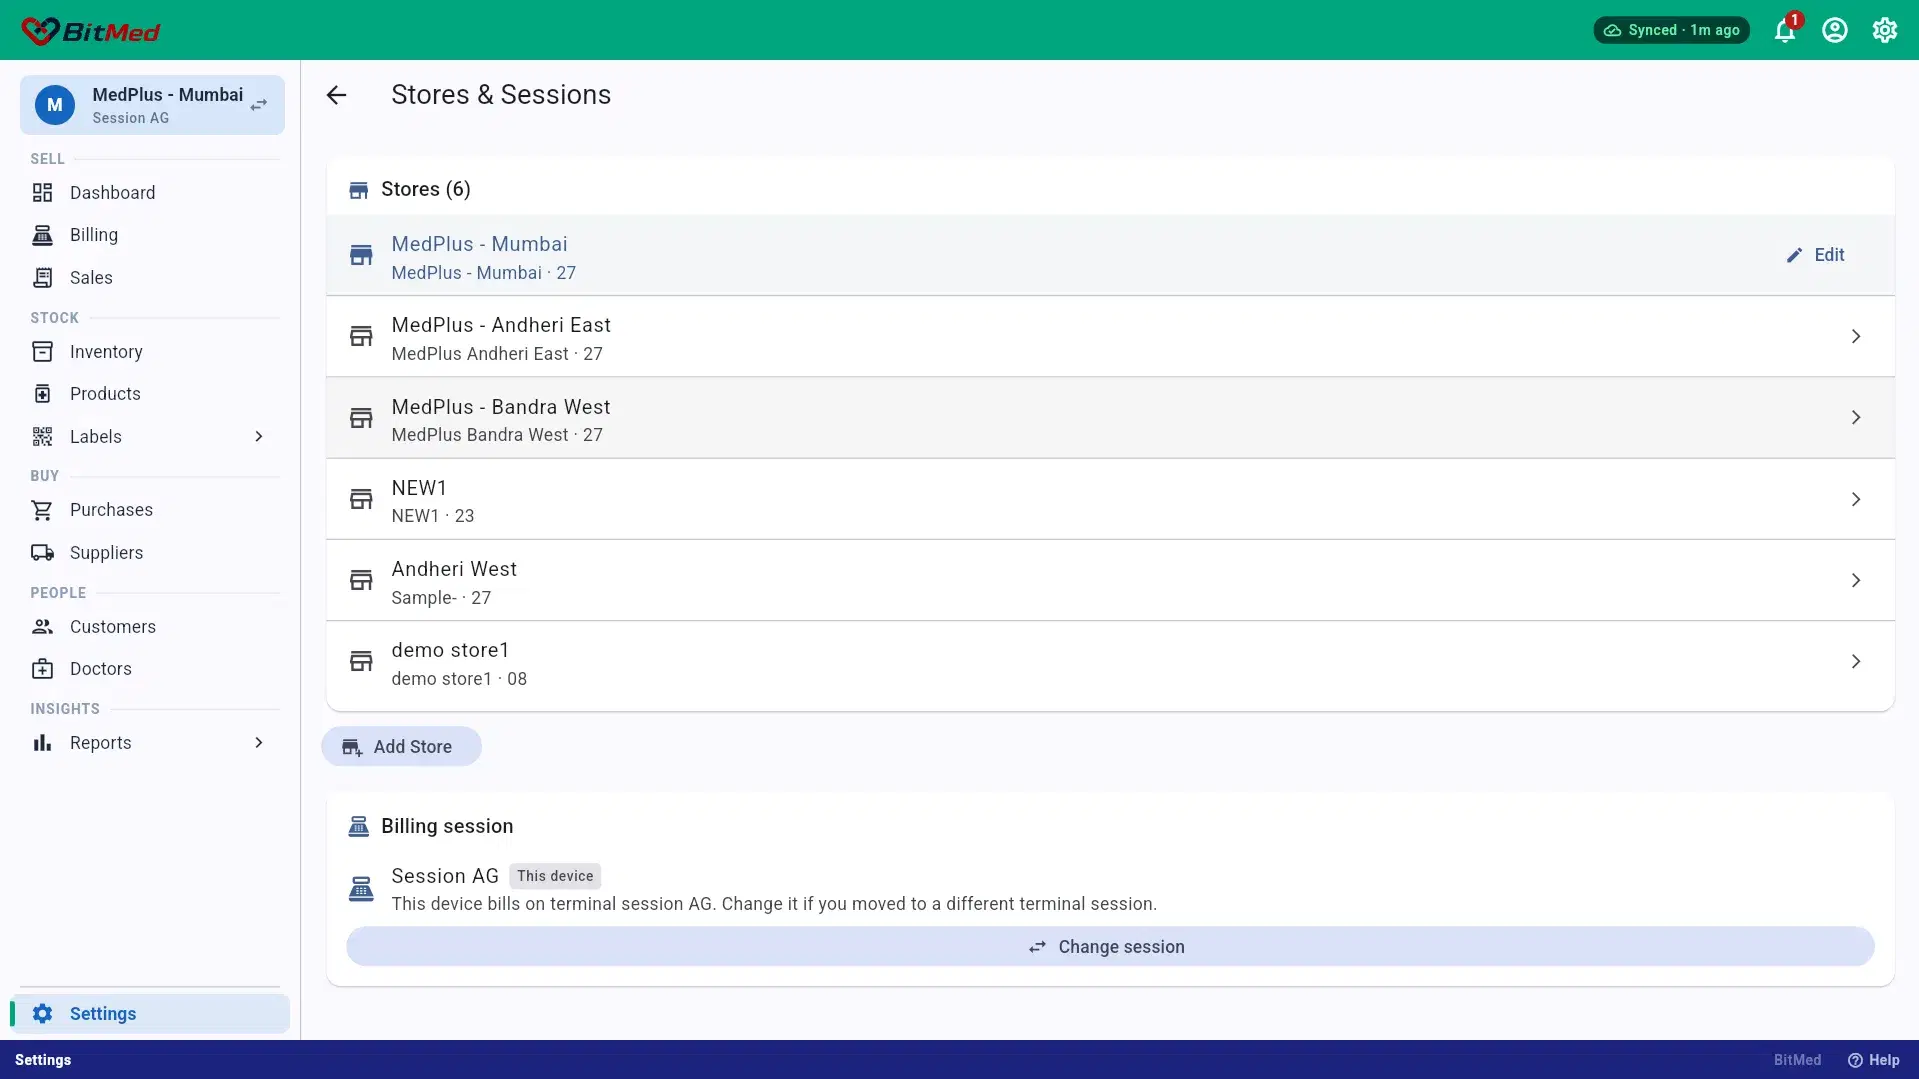This screenshot has height=1079, width=1919.
Task: Click the demo store1 store icon
Action: (x=361, y=662)
